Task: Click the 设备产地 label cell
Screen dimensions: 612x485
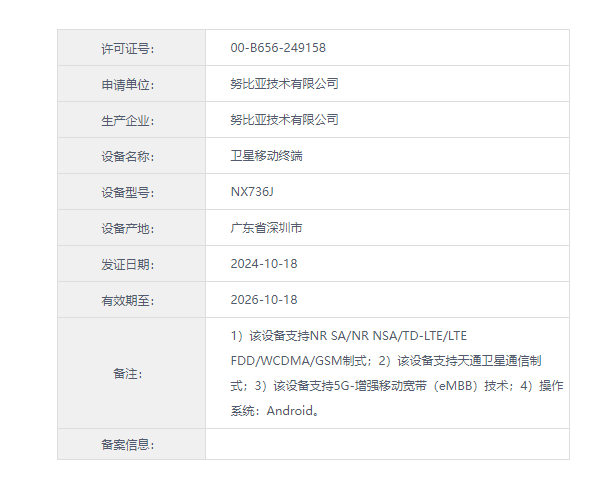Action: (132, 227)
